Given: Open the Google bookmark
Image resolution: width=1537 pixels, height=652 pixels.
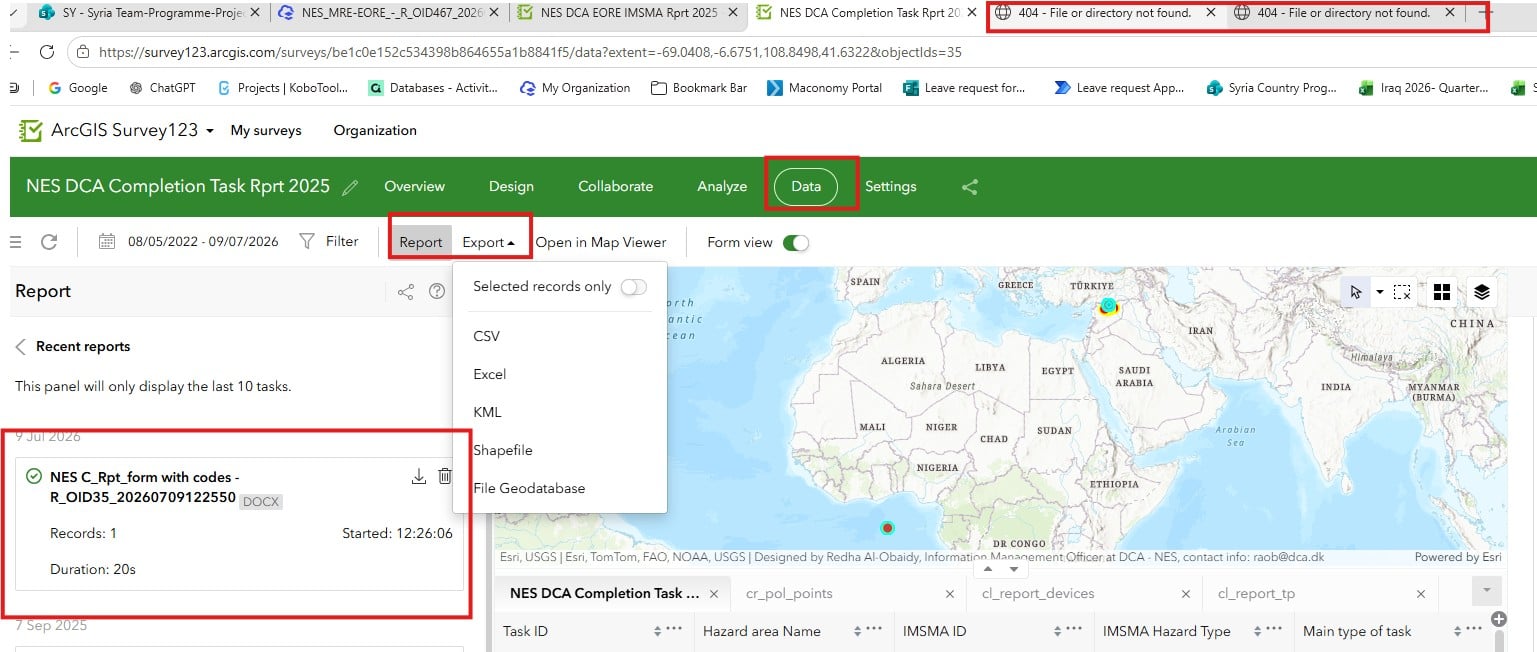Looking at the screenshot, I should pos(77,88).
